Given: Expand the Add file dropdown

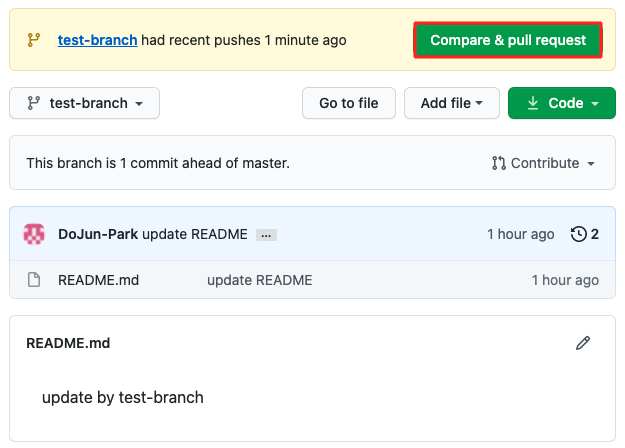Looking at the screenshot, I should 452,103.
